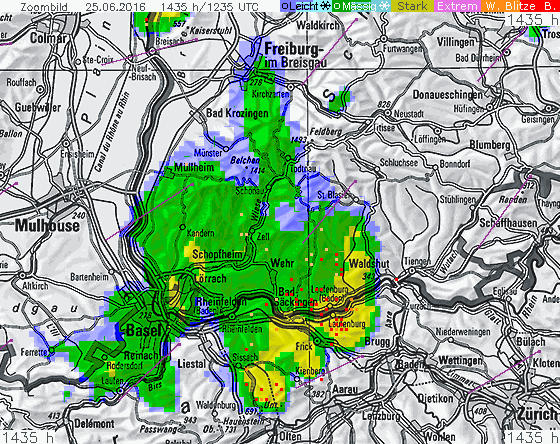Click the 25.06.2016 date label
Viewport: 560px width, 444px height.
click(x=115, y=6)
